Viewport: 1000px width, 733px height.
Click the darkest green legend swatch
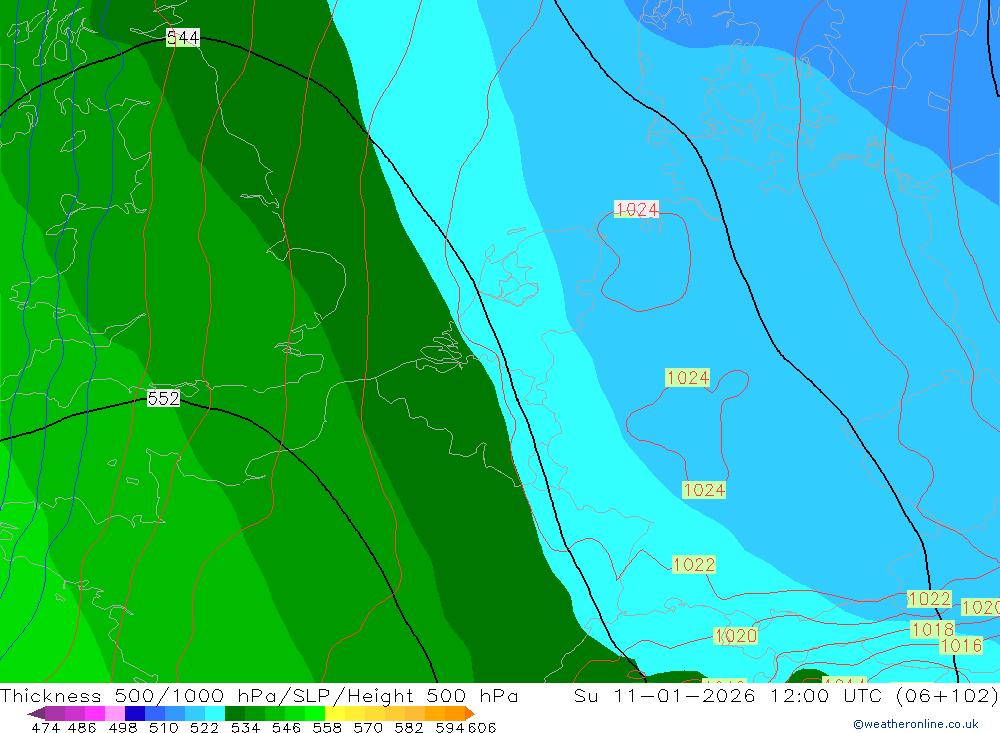[235, 713]
